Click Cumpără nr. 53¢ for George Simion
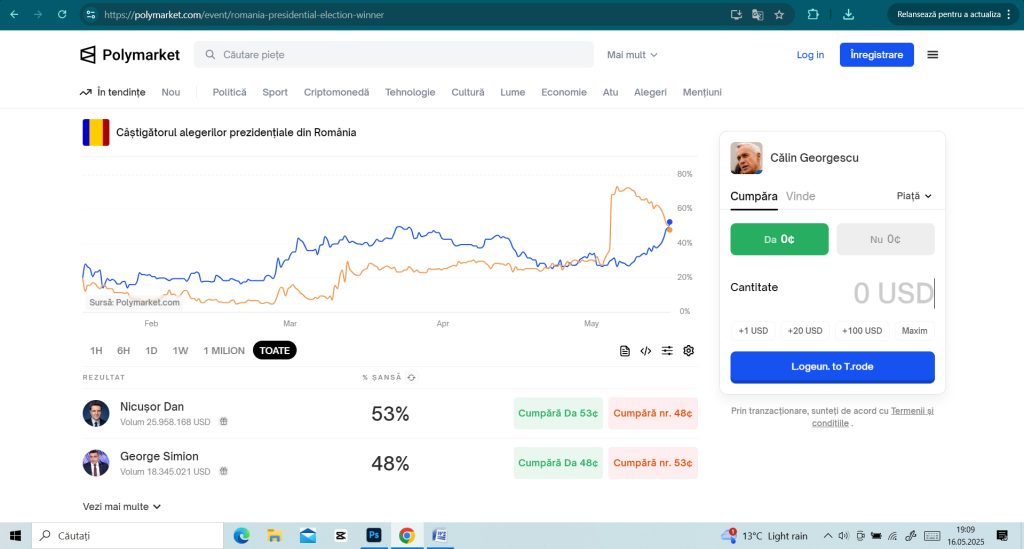The height and width of the screenshot is (549, 1024). pos(652,463)
